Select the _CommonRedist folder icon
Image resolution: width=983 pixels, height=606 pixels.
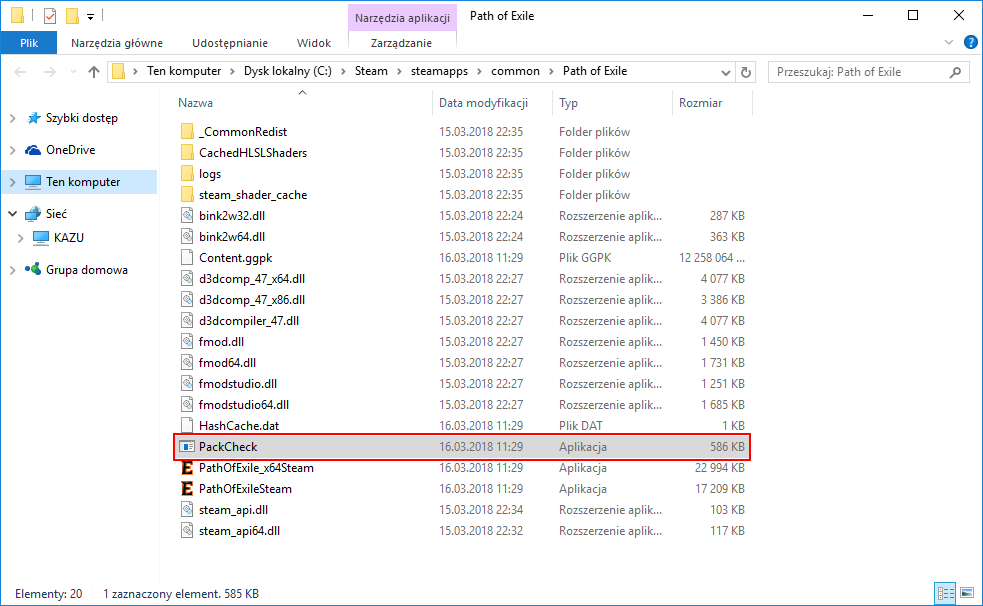(x=187, y=132)
